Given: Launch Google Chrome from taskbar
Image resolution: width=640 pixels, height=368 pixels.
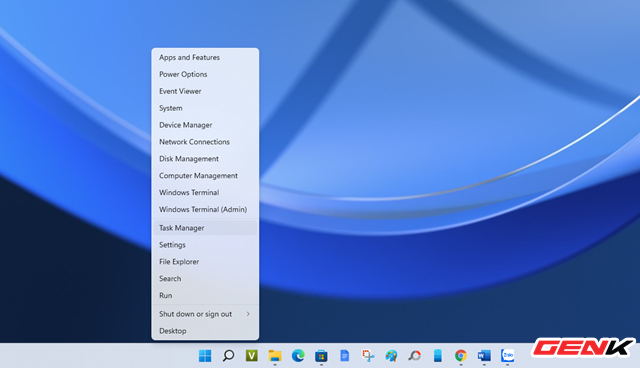Looking at the screenshot, I should pyautogui.click(x=461, y=356).
